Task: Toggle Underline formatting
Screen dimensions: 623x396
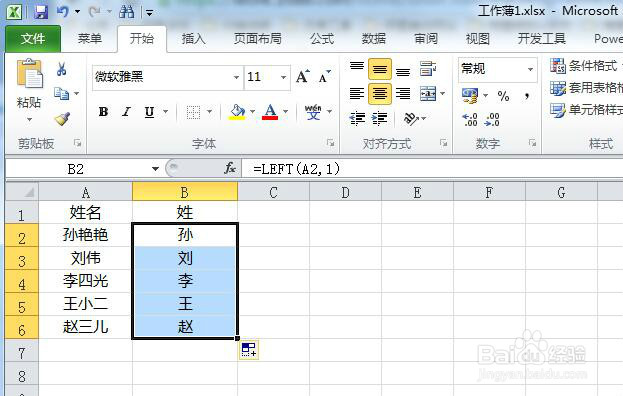Action: pos(149,112)
